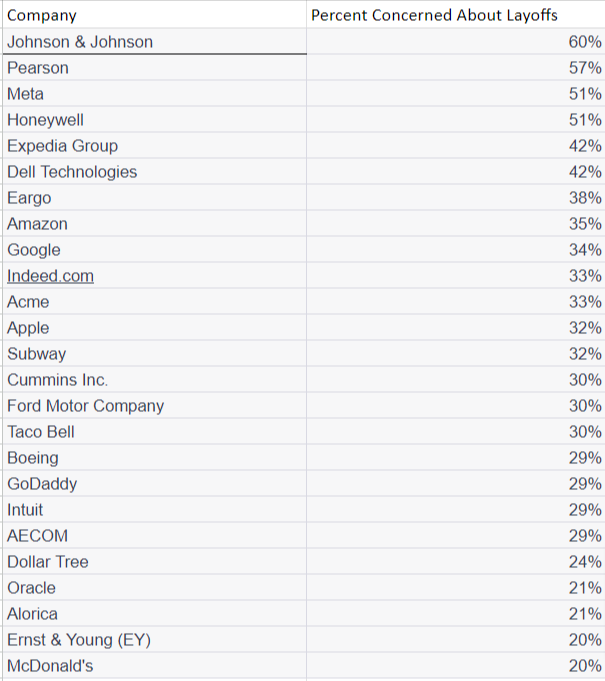The height and width of the screenshot is (681, 605).
Task: Click the McDonald's company cell
Action: coord(50,666)
